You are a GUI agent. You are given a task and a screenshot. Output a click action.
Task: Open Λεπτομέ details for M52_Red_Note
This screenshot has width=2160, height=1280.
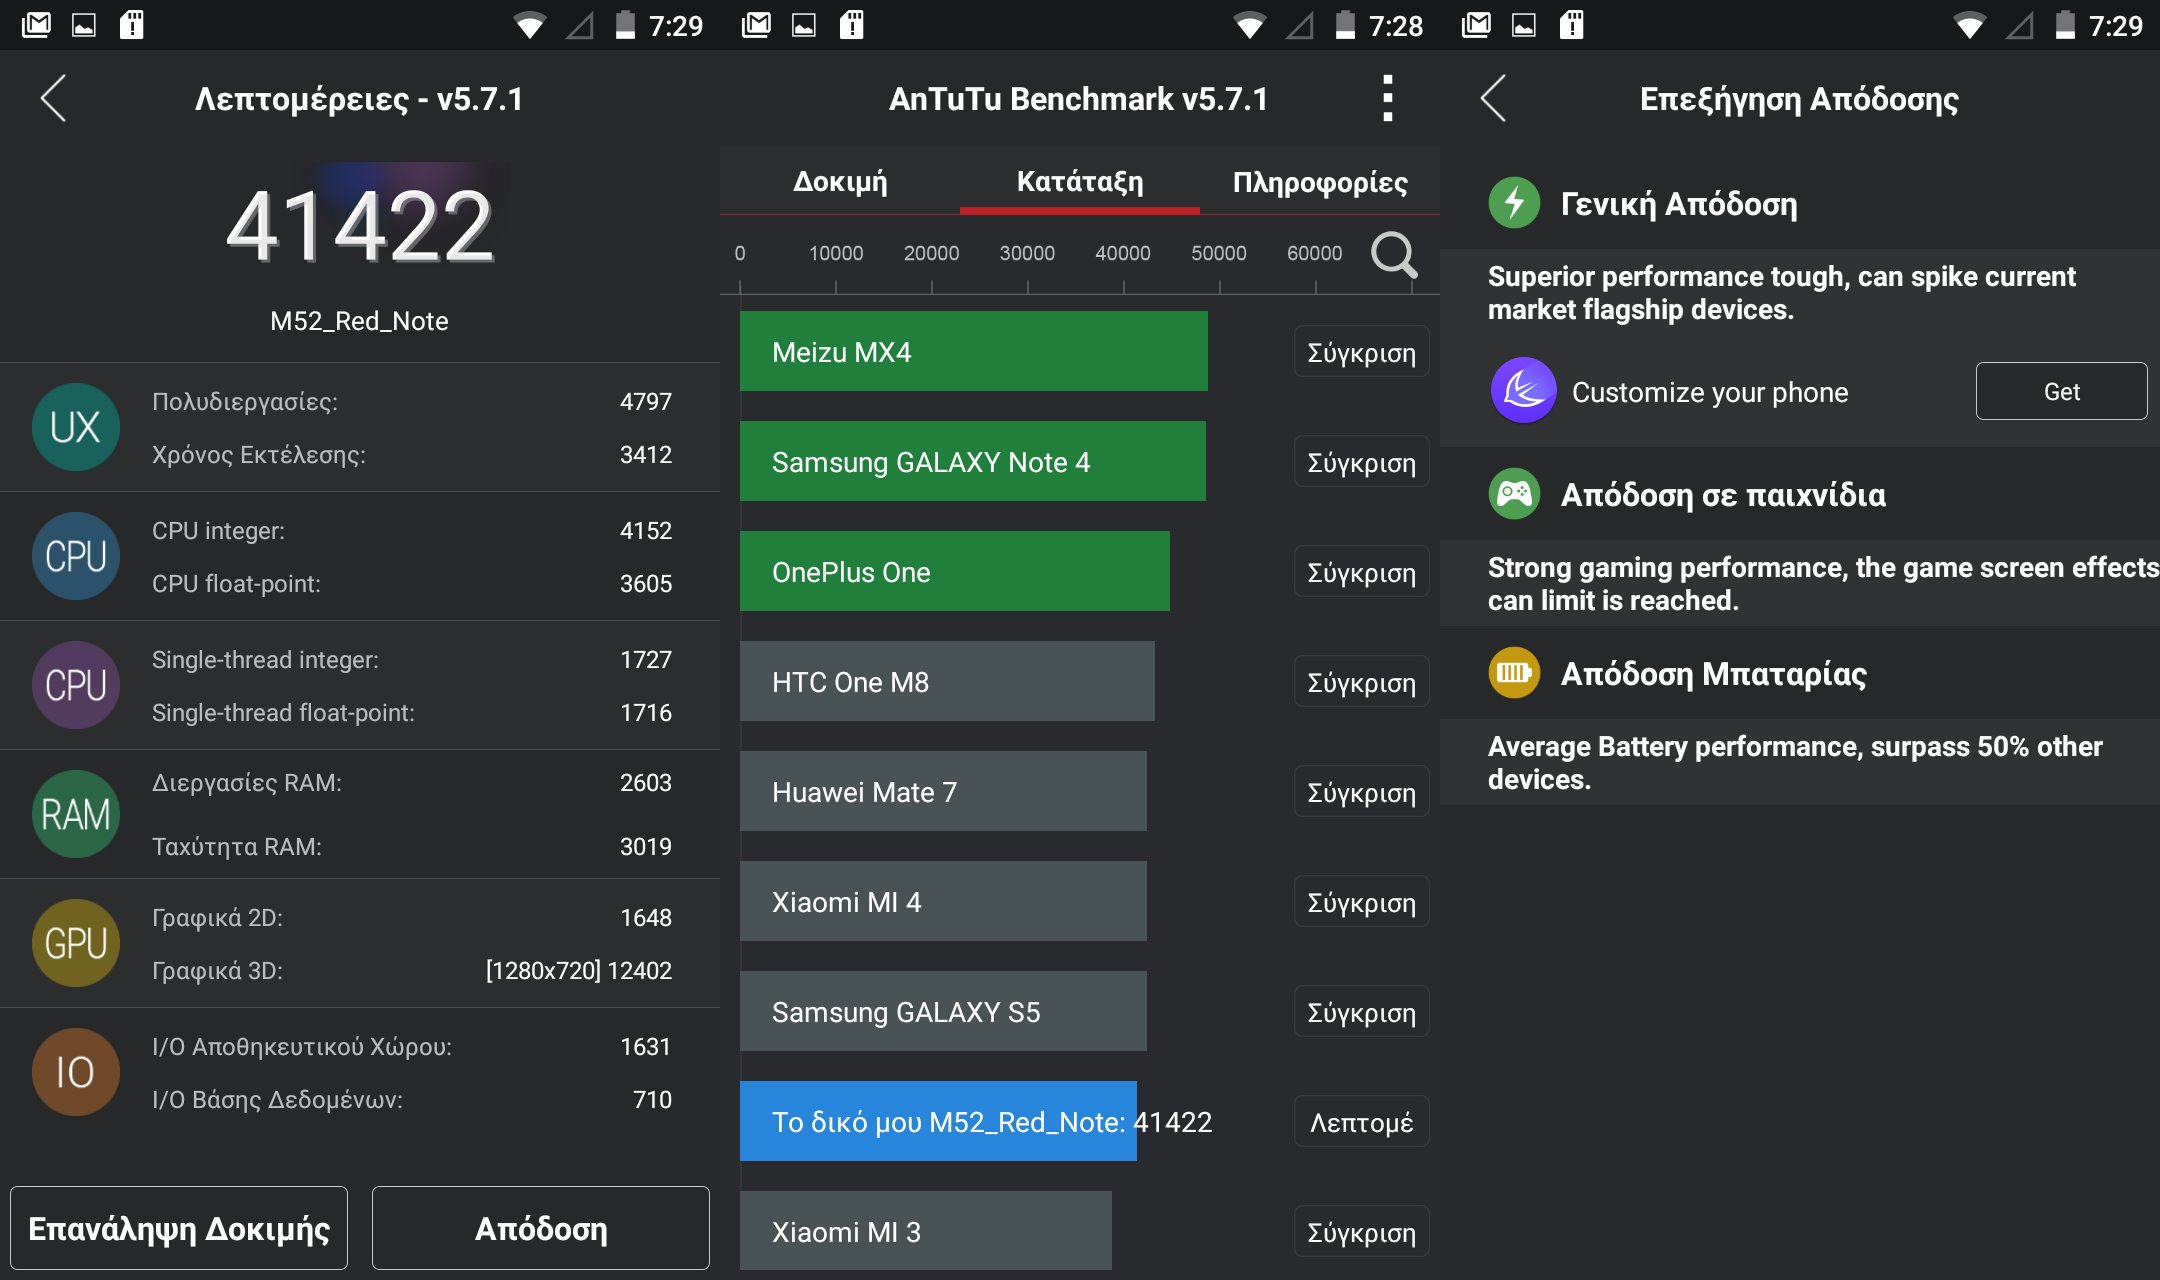click(x=1361, y=1122)
